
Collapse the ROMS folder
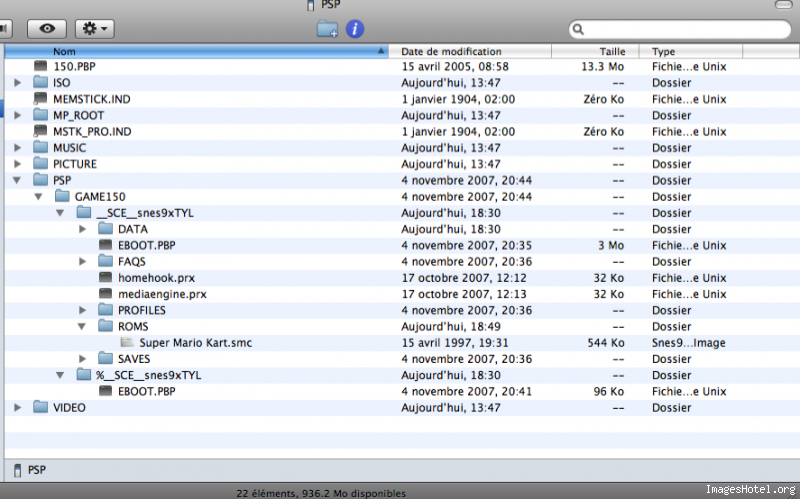82,327
